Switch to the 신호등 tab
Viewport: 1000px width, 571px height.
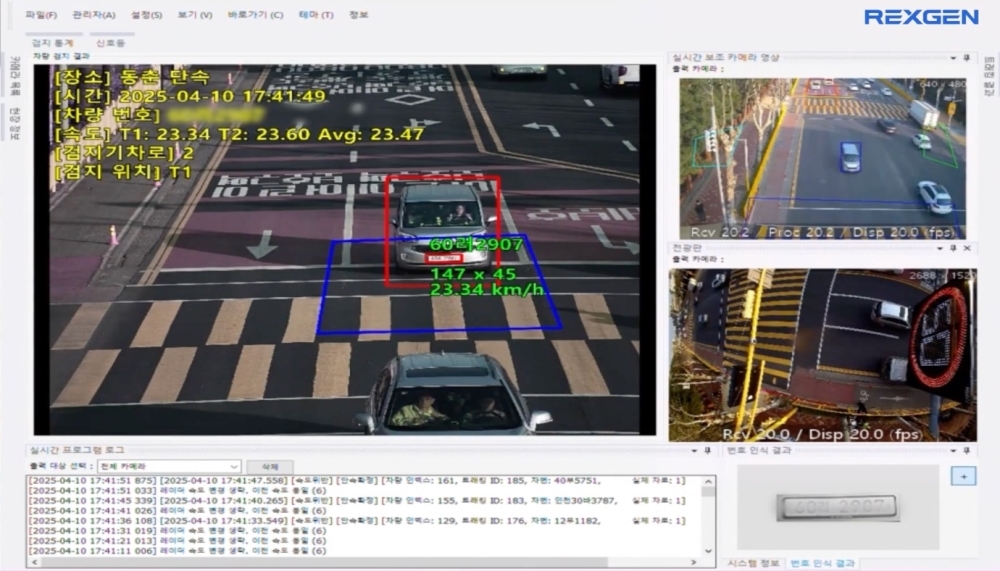click(x=110, y=43)
